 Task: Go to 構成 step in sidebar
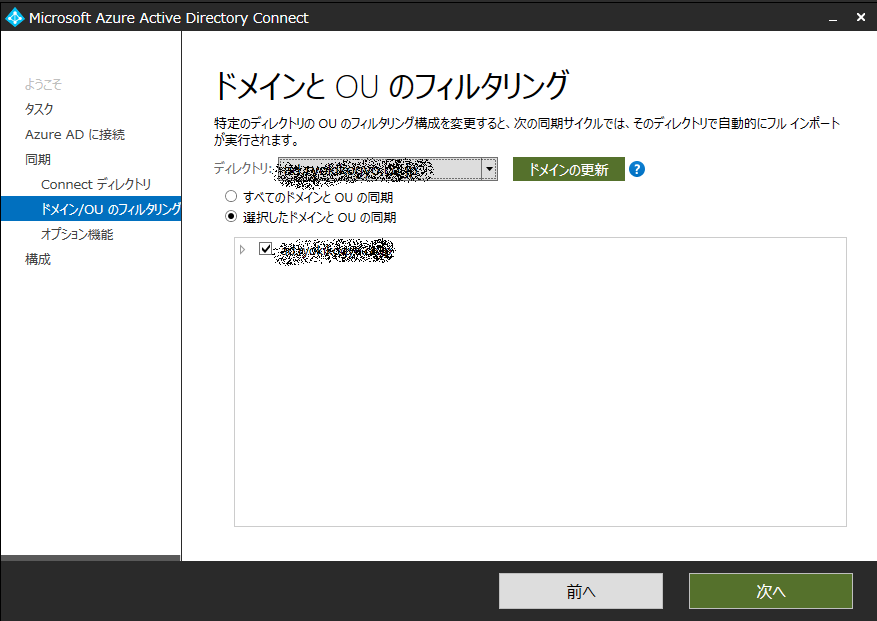point(38,259)
